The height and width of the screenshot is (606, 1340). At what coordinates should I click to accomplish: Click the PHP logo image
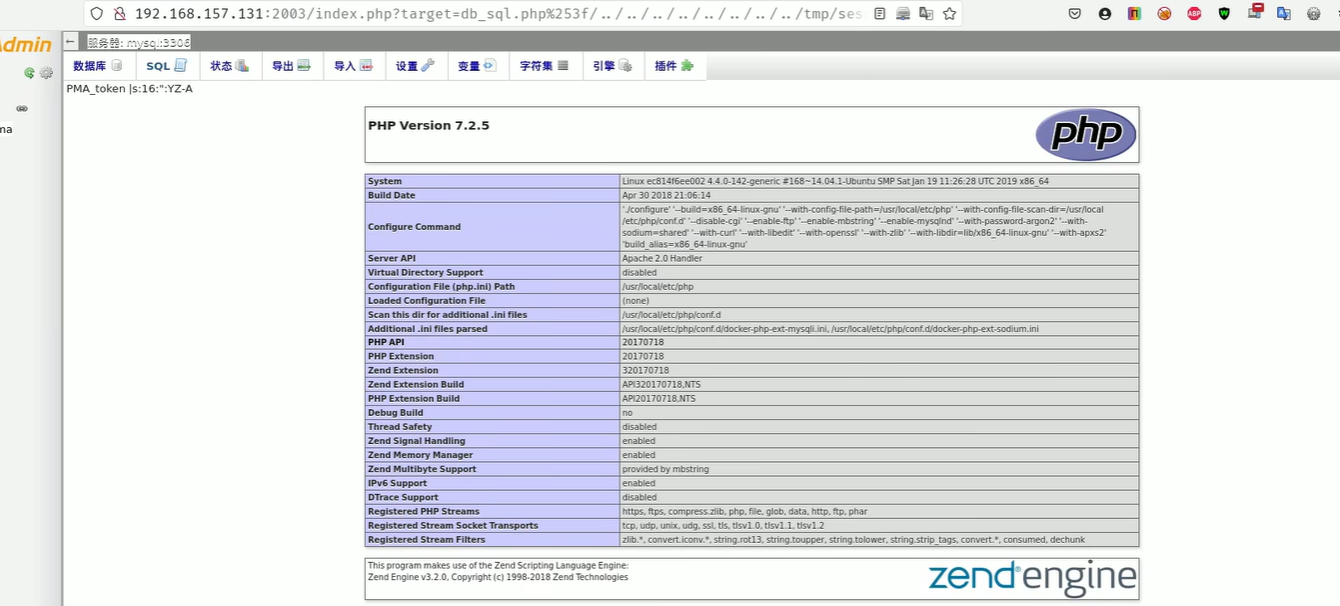[x=1085, y=135]
